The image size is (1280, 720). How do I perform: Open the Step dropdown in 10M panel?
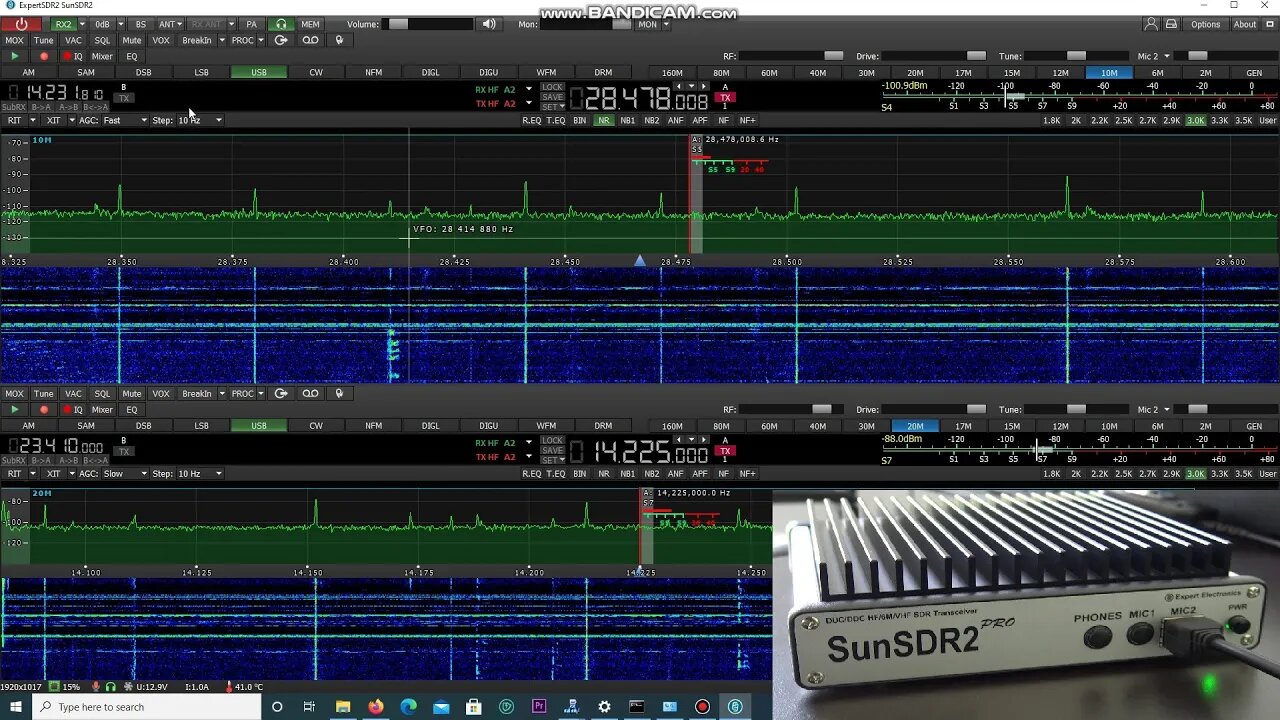[200, 120]
